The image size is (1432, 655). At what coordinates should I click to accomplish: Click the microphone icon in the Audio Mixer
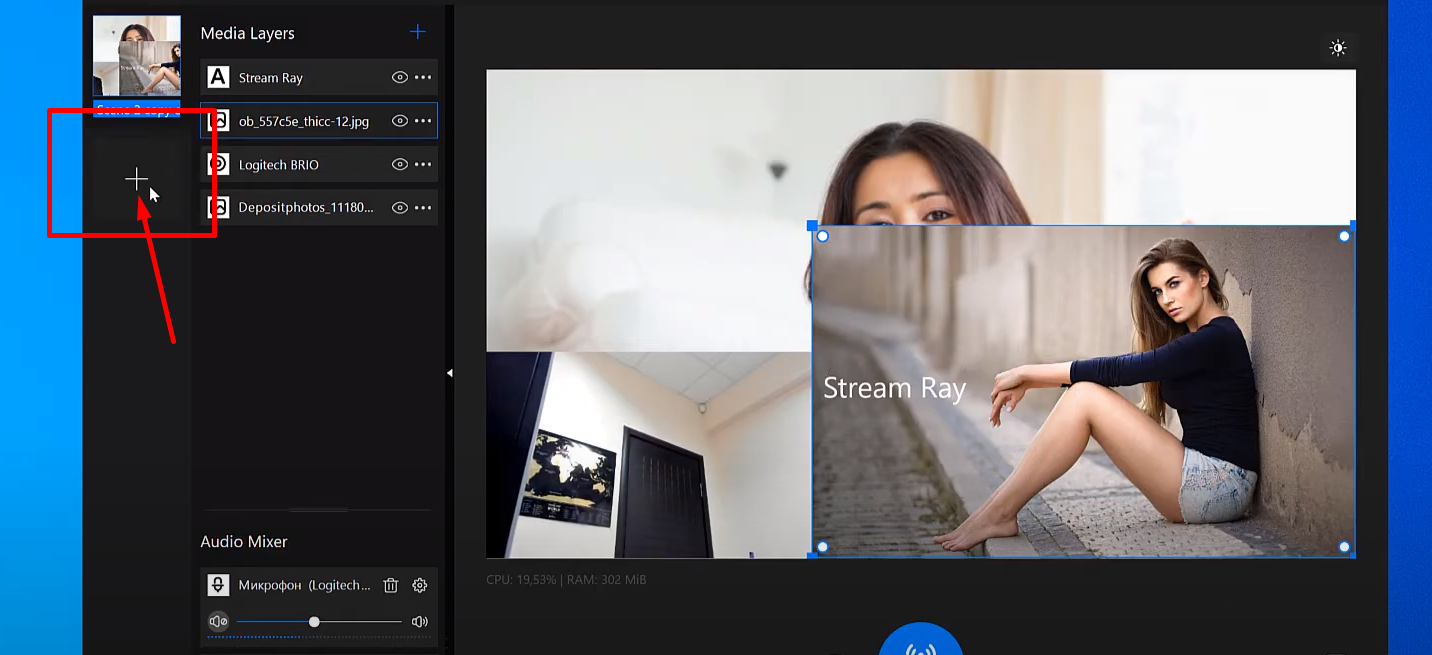tap(217, 585)
